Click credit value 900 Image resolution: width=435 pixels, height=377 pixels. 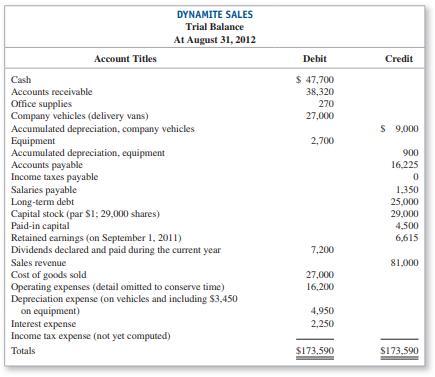[411, 153]
